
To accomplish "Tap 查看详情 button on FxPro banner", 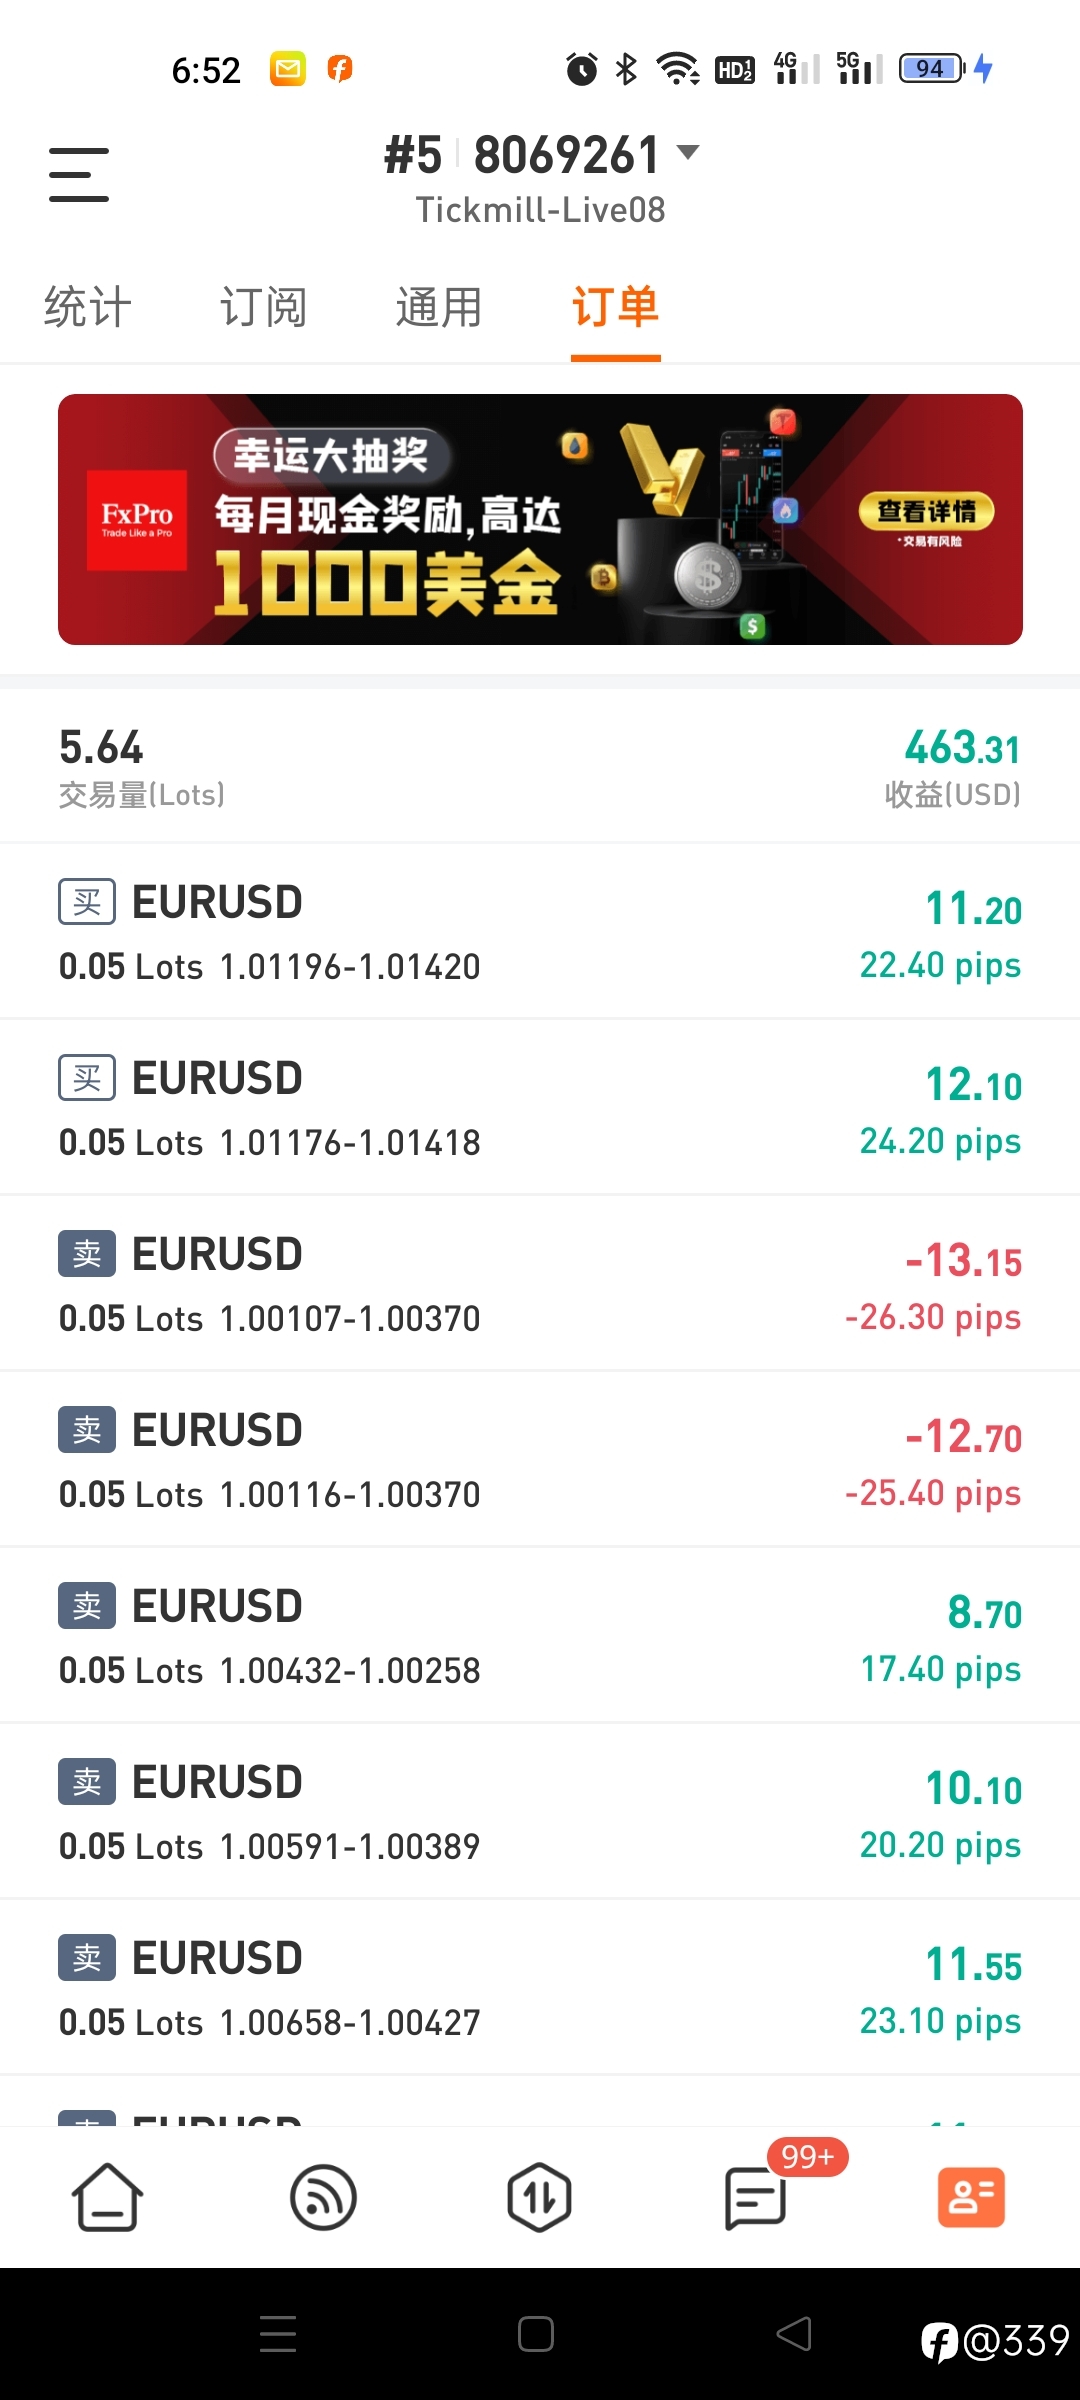I will [x=927, y=512].
